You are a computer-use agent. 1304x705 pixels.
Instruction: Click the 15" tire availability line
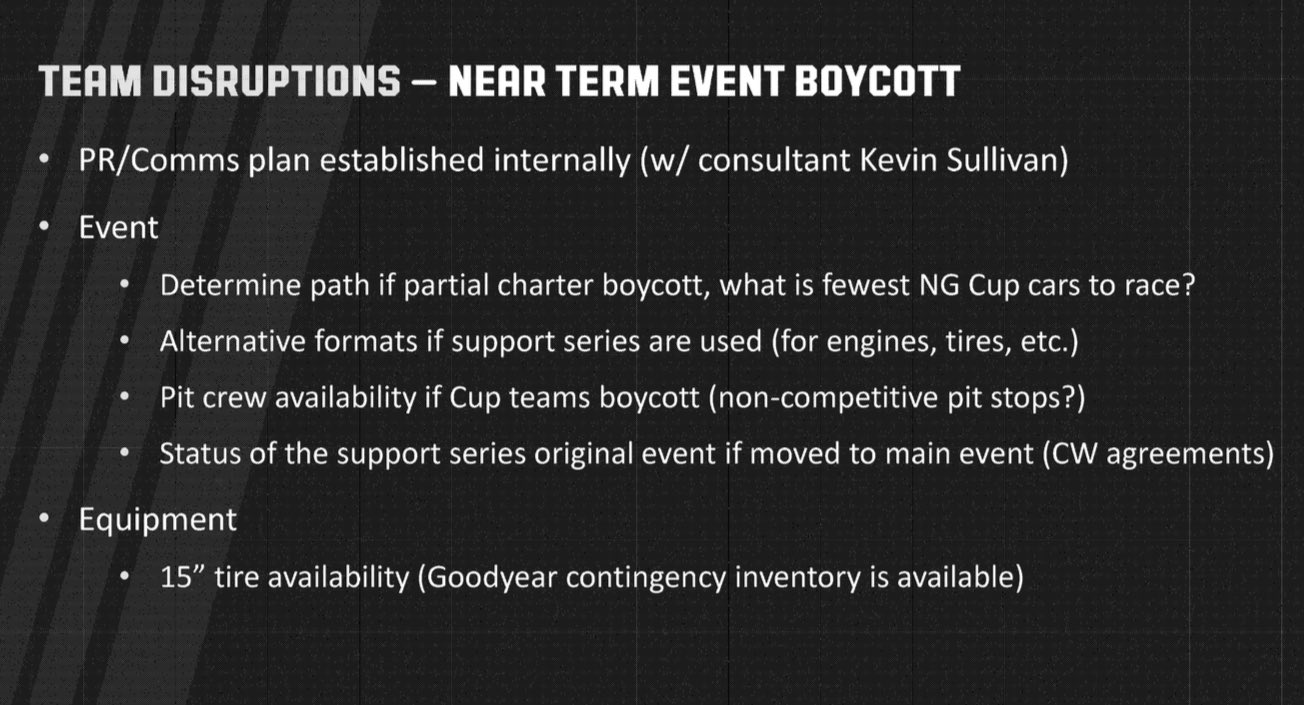click(x=592, y=578)
